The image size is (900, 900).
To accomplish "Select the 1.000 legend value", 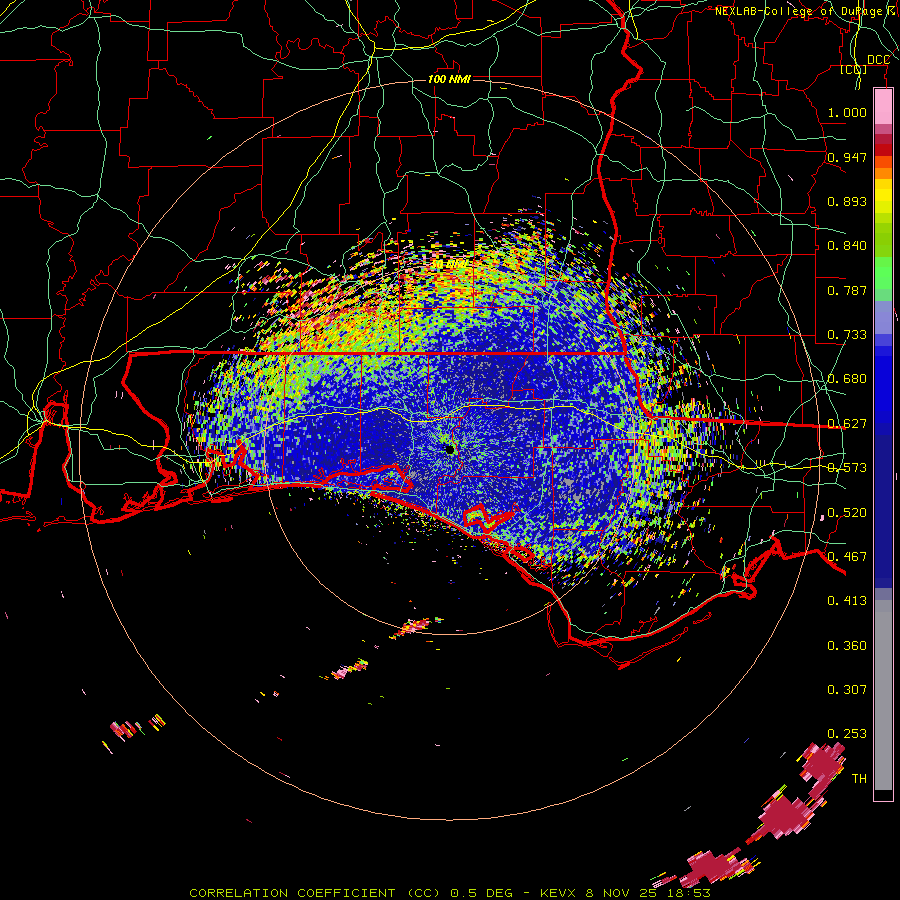I will [x=847, y=112].
